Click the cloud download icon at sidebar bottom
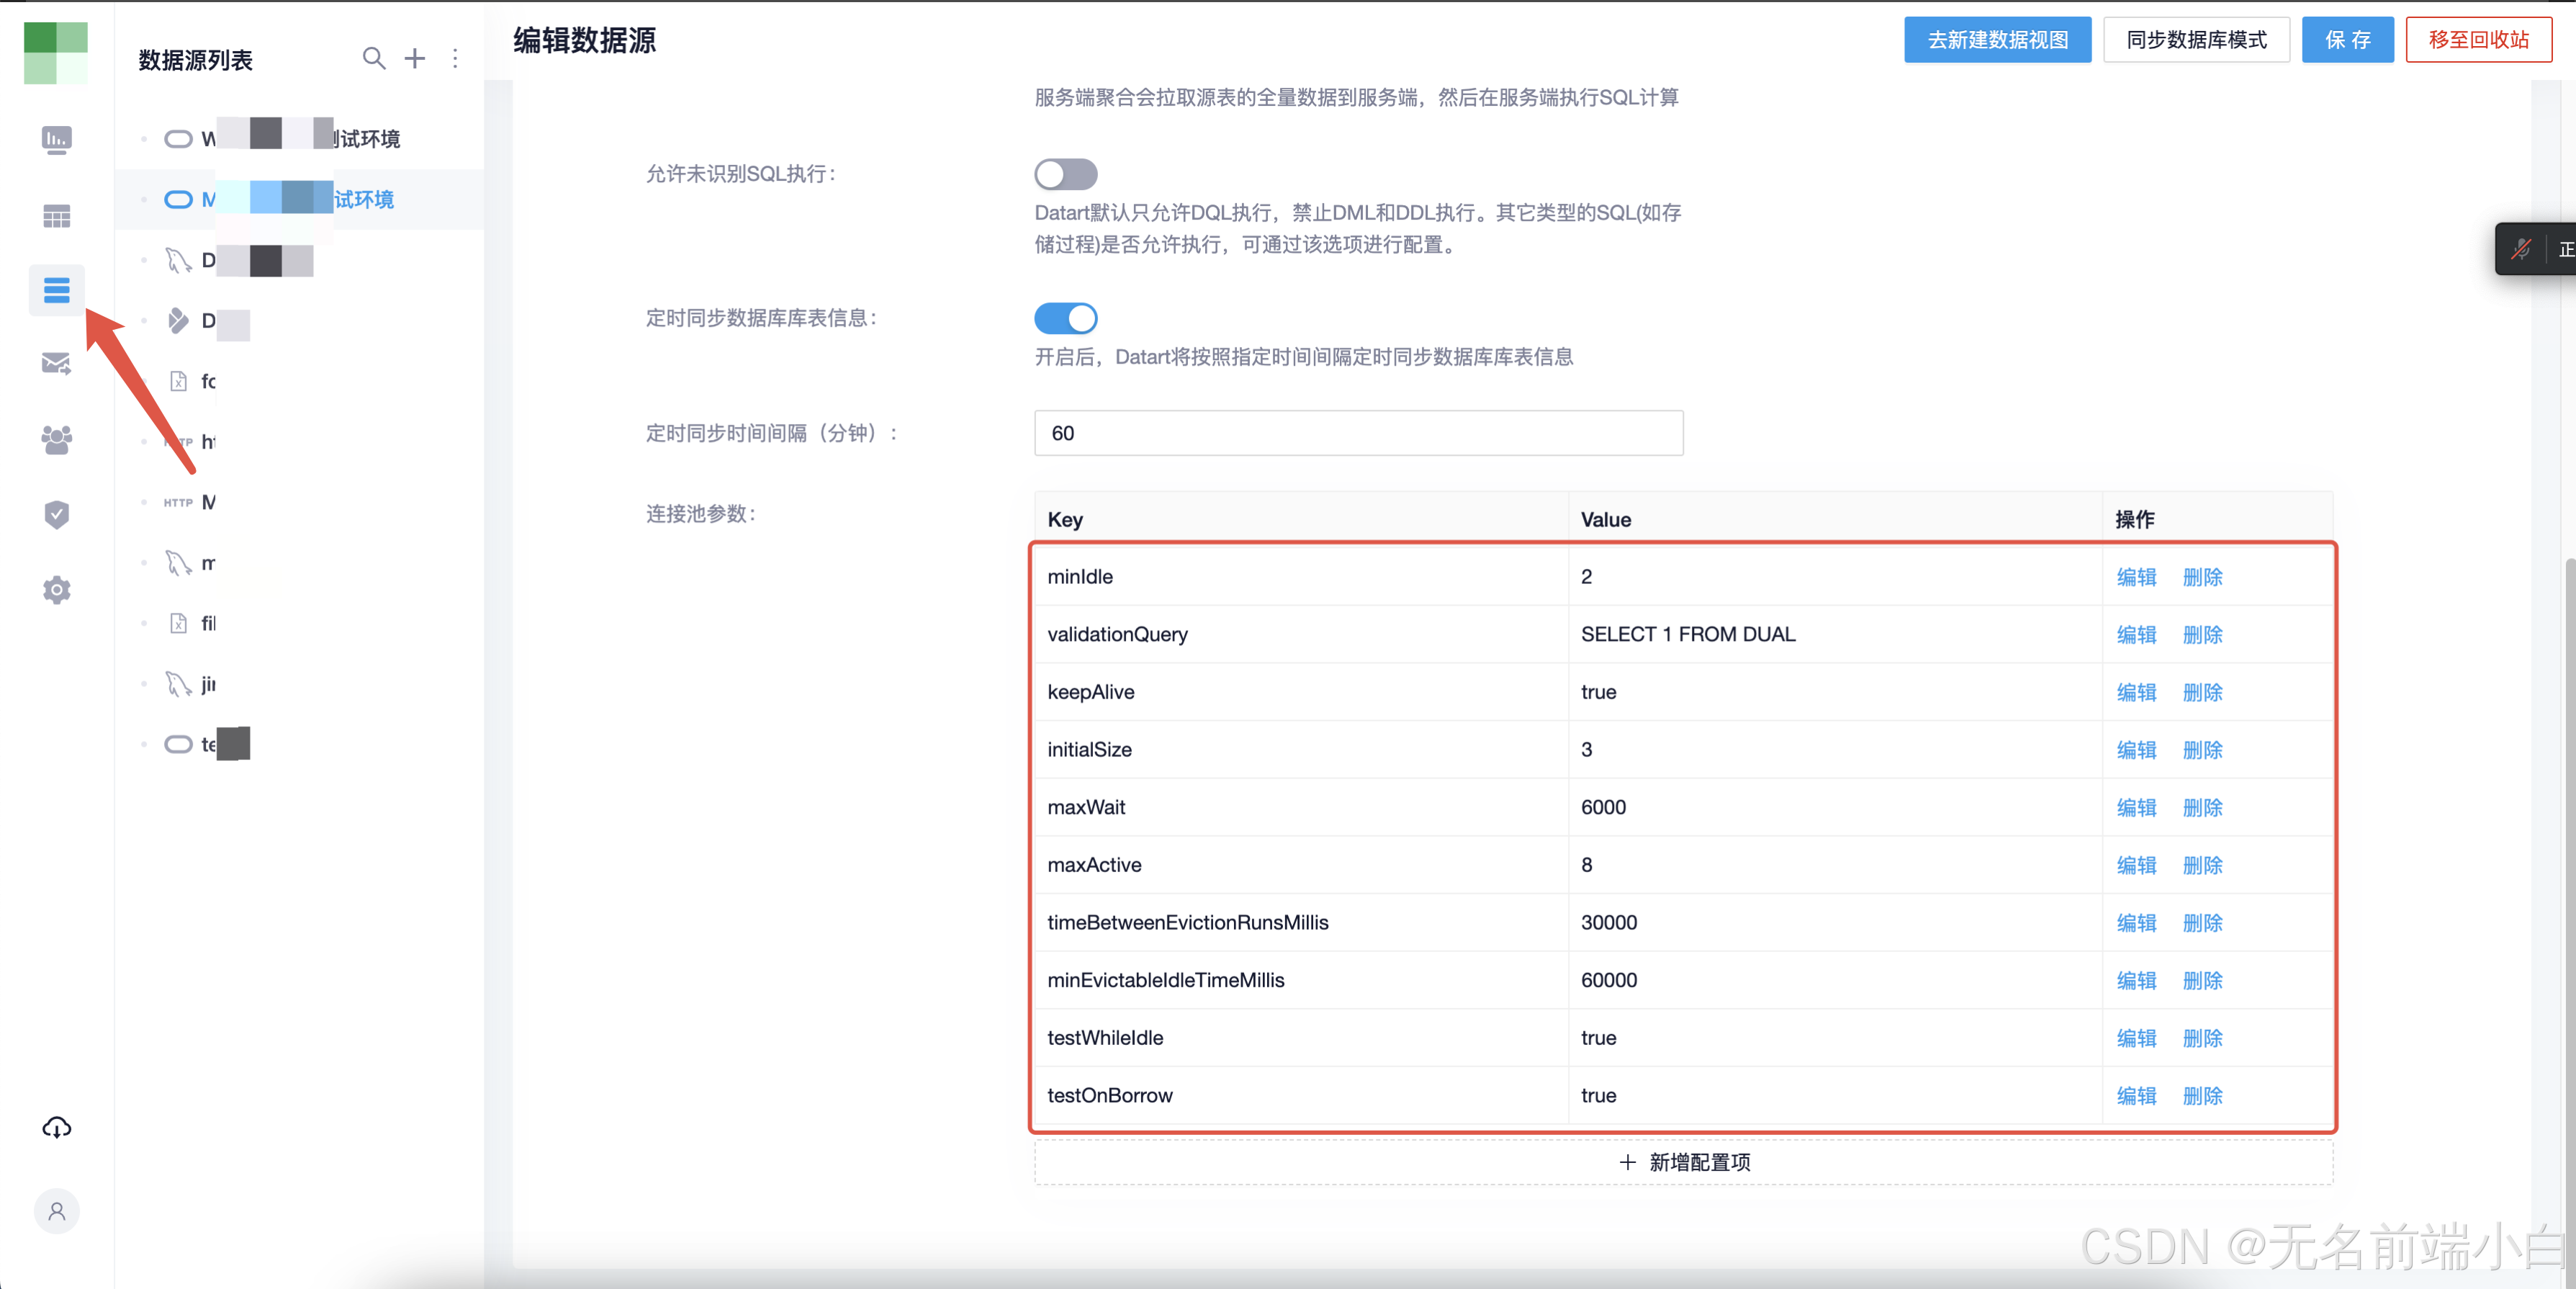 tap(56, 1127)
